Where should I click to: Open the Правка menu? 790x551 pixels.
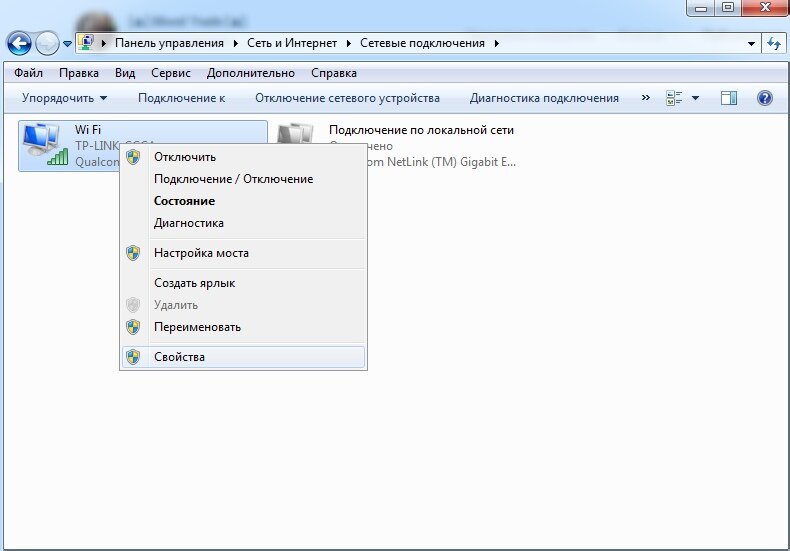(79, 73)
